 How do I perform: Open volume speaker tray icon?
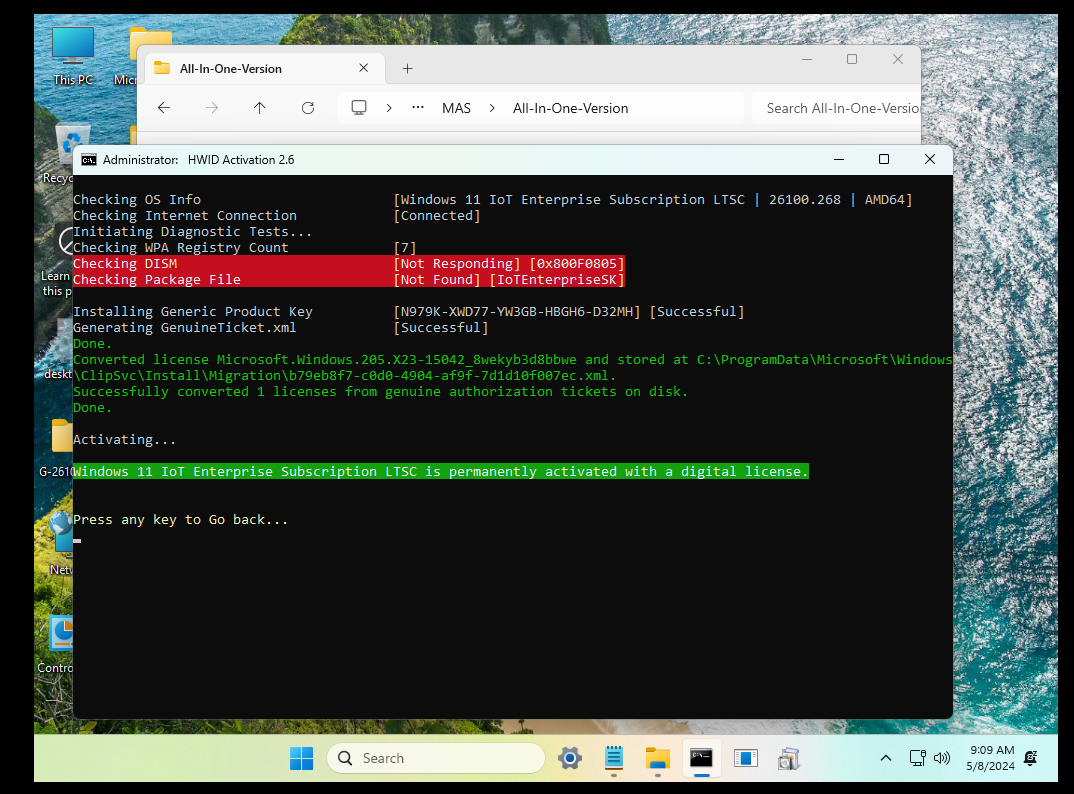point(942,758)
